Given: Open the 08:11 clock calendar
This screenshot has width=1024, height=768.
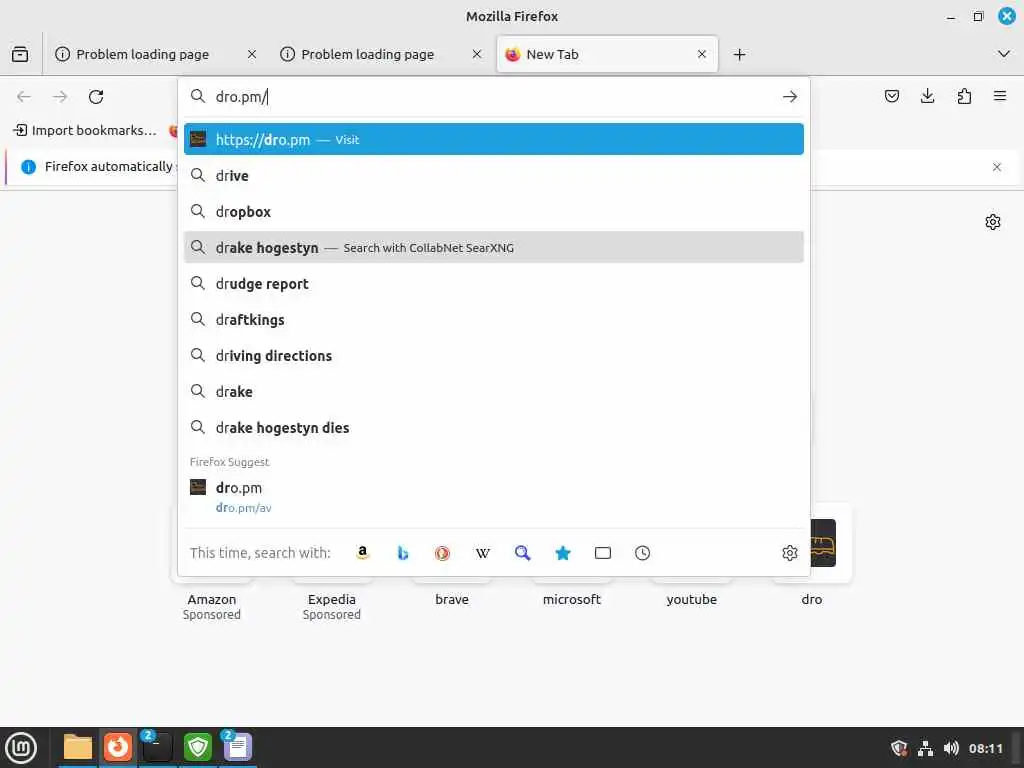Looking at the screenshot, I should click(x=985, y=748).
